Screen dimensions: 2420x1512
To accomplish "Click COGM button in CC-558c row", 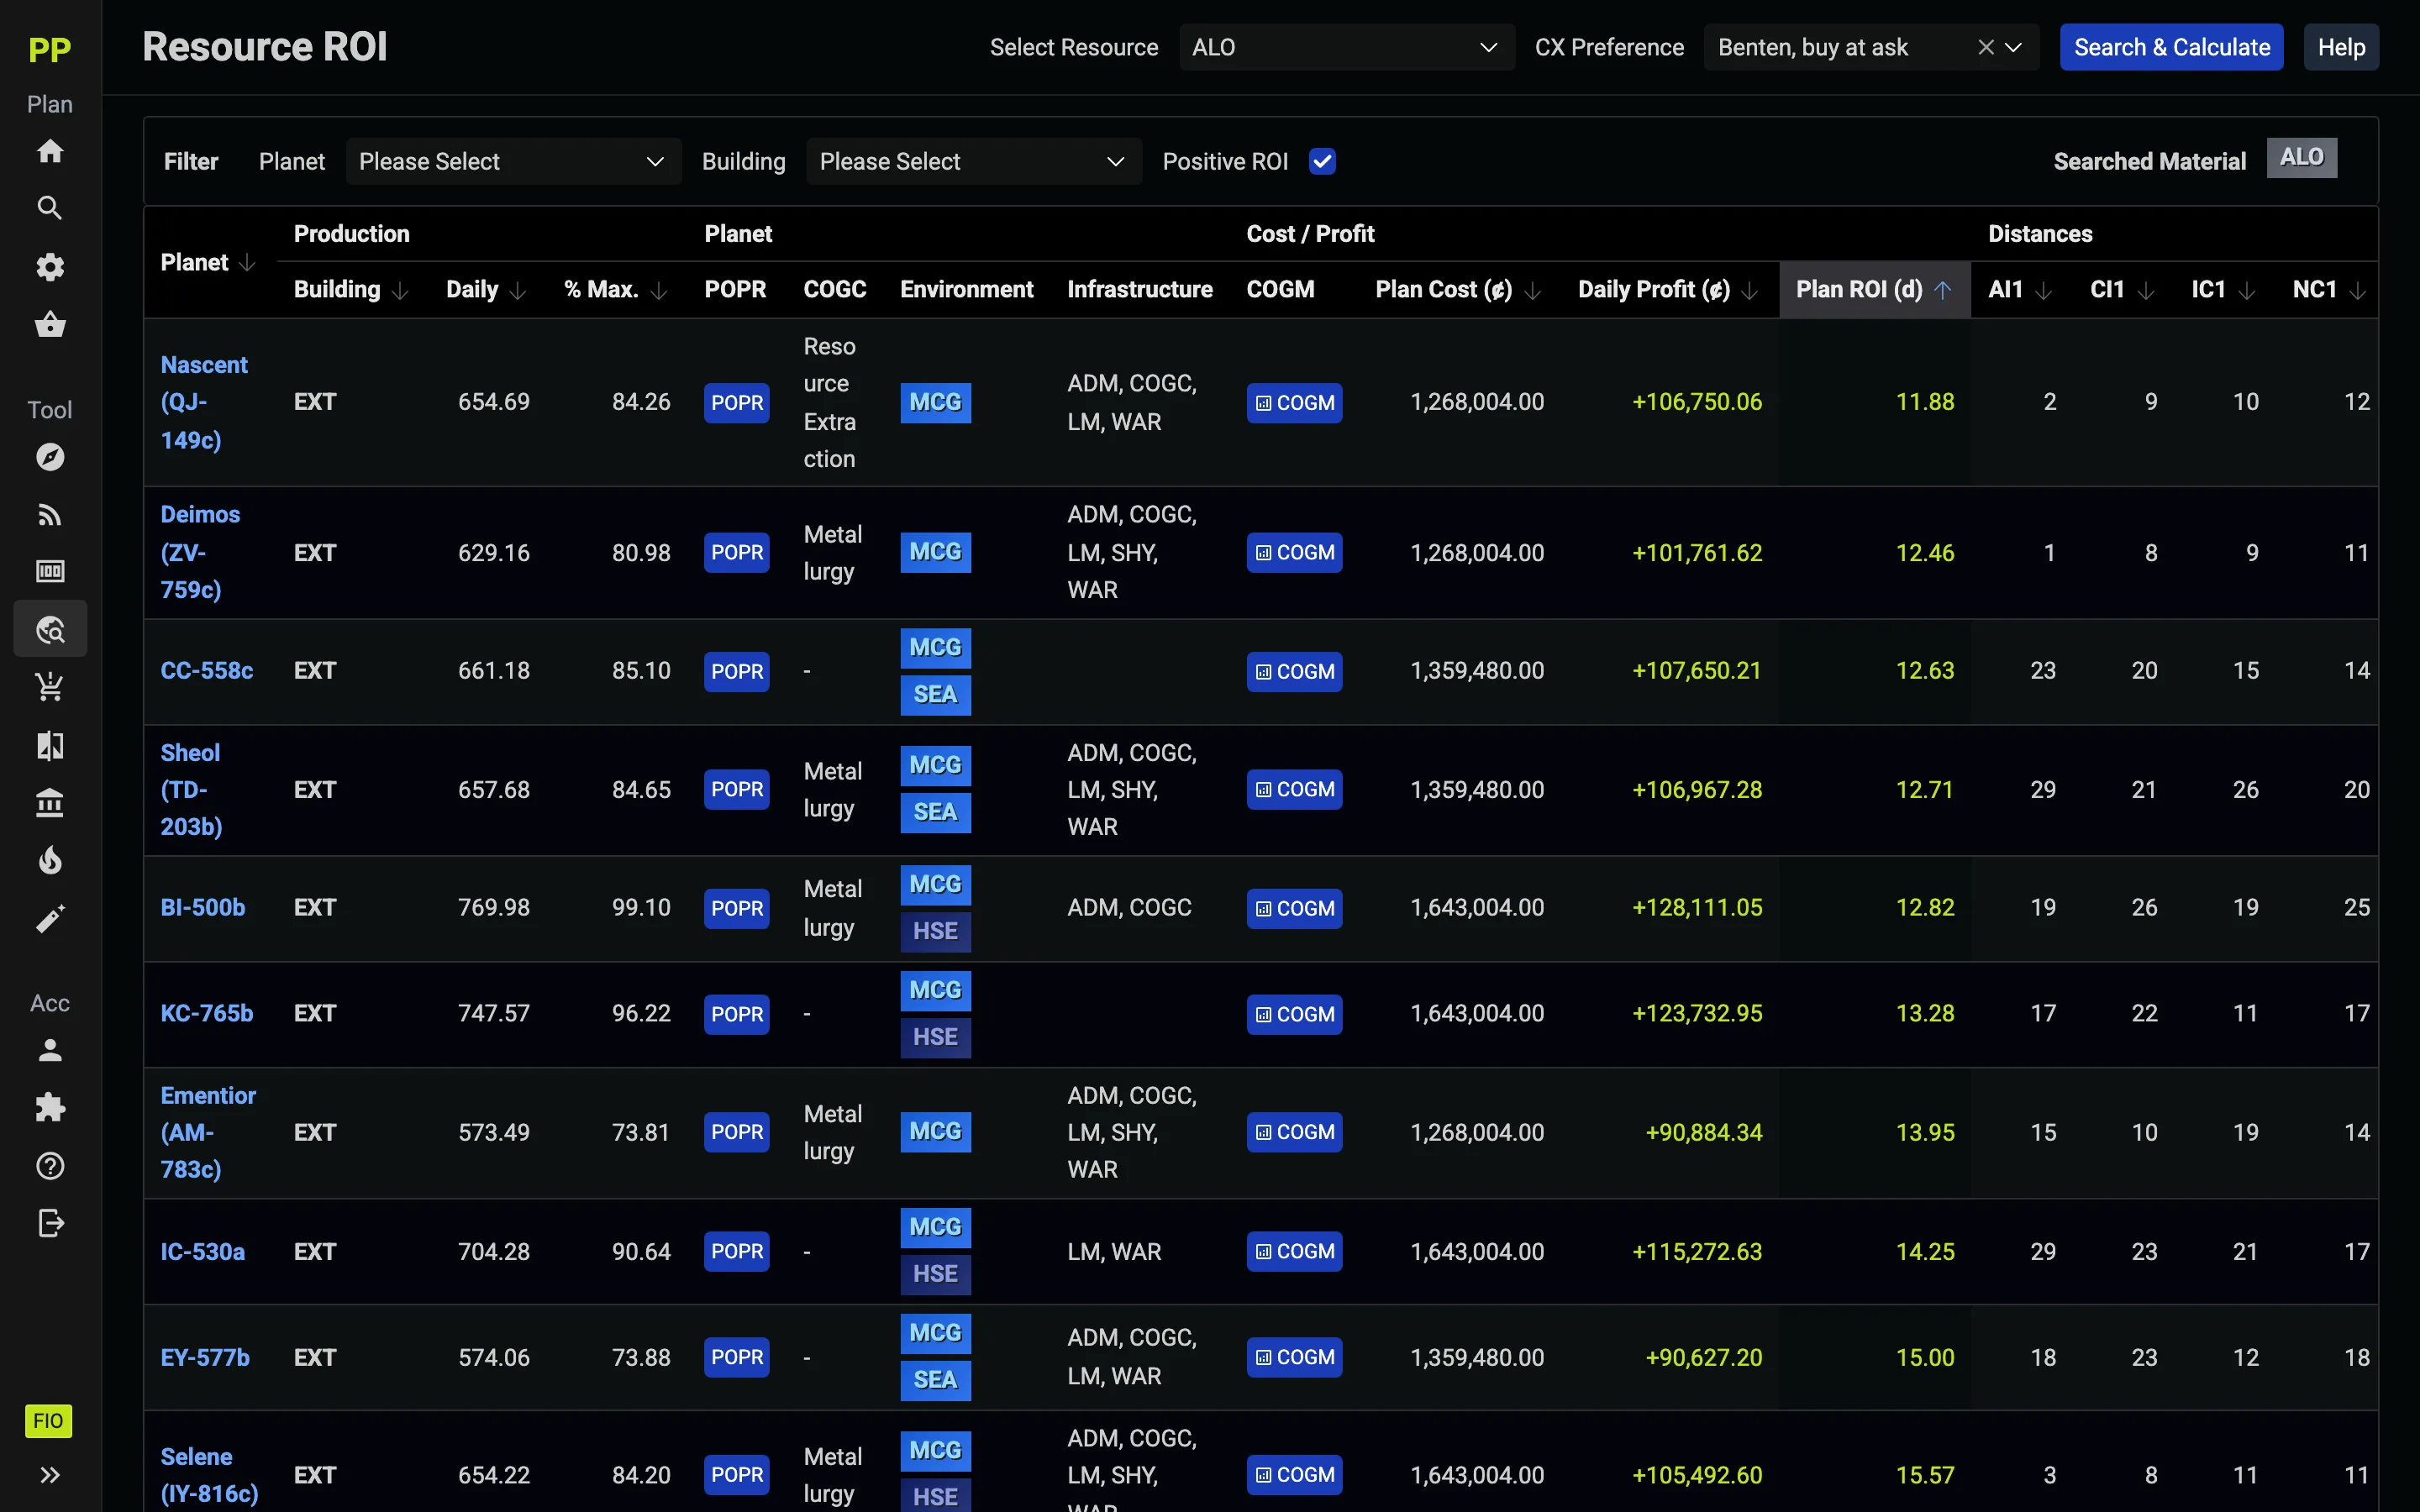I will click(x=1294, y=672).
